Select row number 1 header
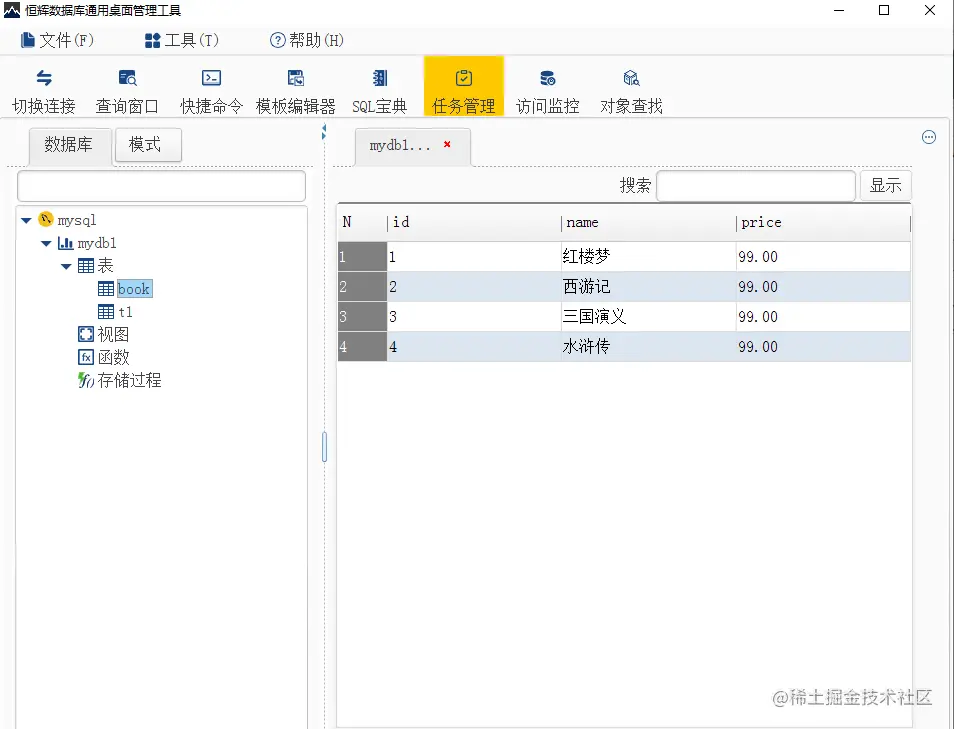This screenshot has height=729, width=954. pos(363,257)
